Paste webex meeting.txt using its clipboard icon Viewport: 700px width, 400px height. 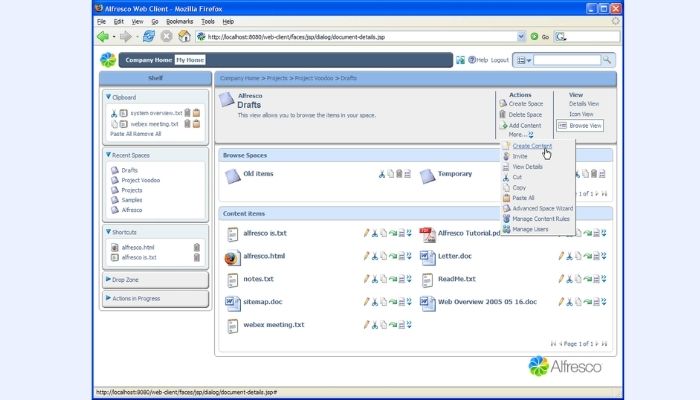[x=196, y=124]
